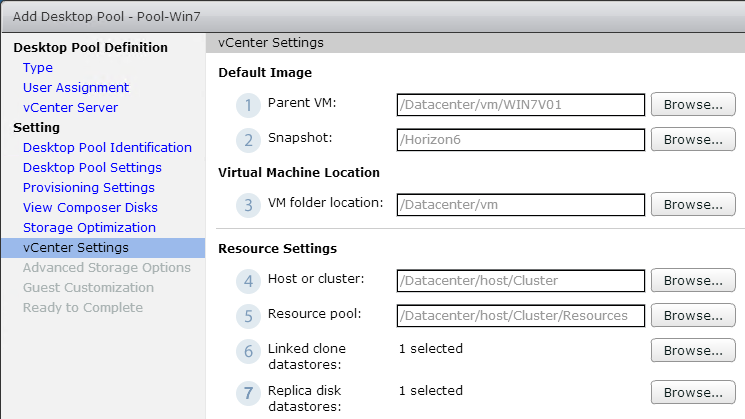Go to the Type step
Image resolution: width=745 pixels, height=419 pixels.
point(38,67)
